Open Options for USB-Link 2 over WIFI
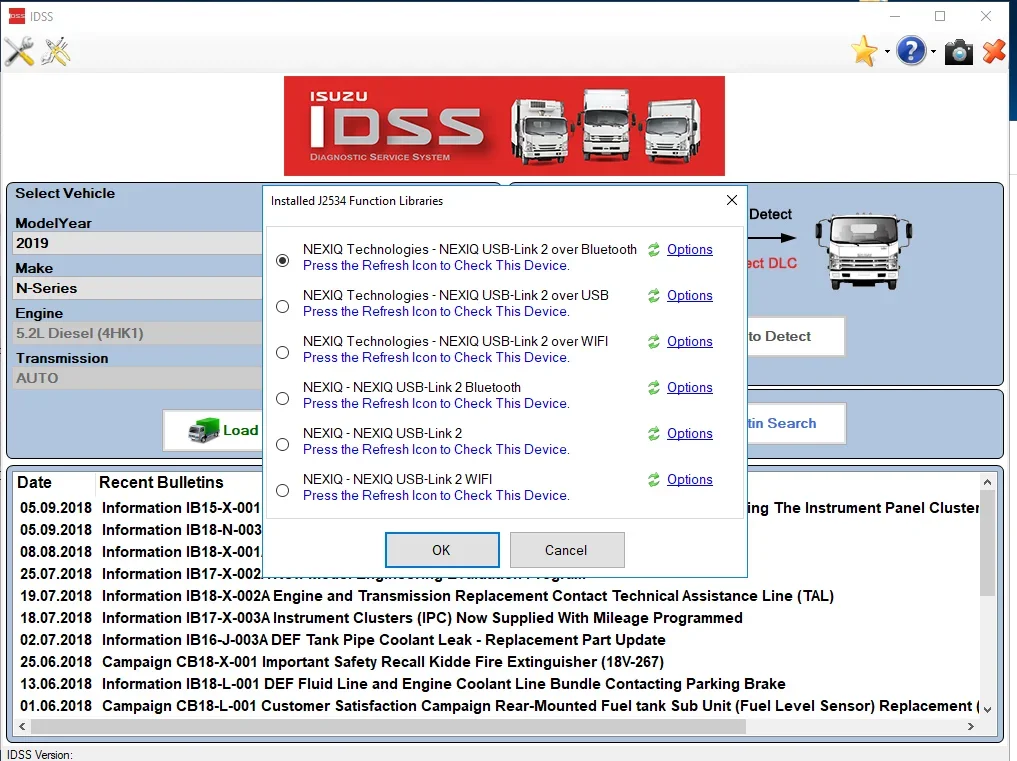This screenshot has height=761, width=1017. pyautogui.click(x=689, y=342)
